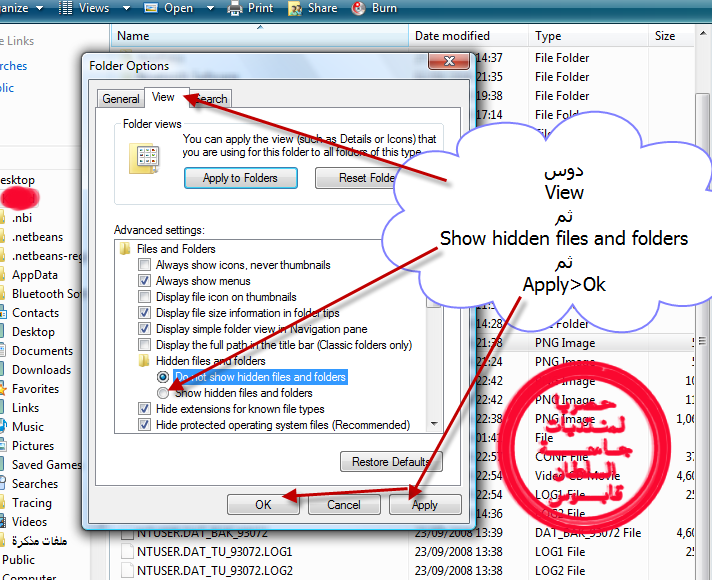This screenshot has height=580, width=712.
Task: Click the Cancel button
Action: (344, 505)
